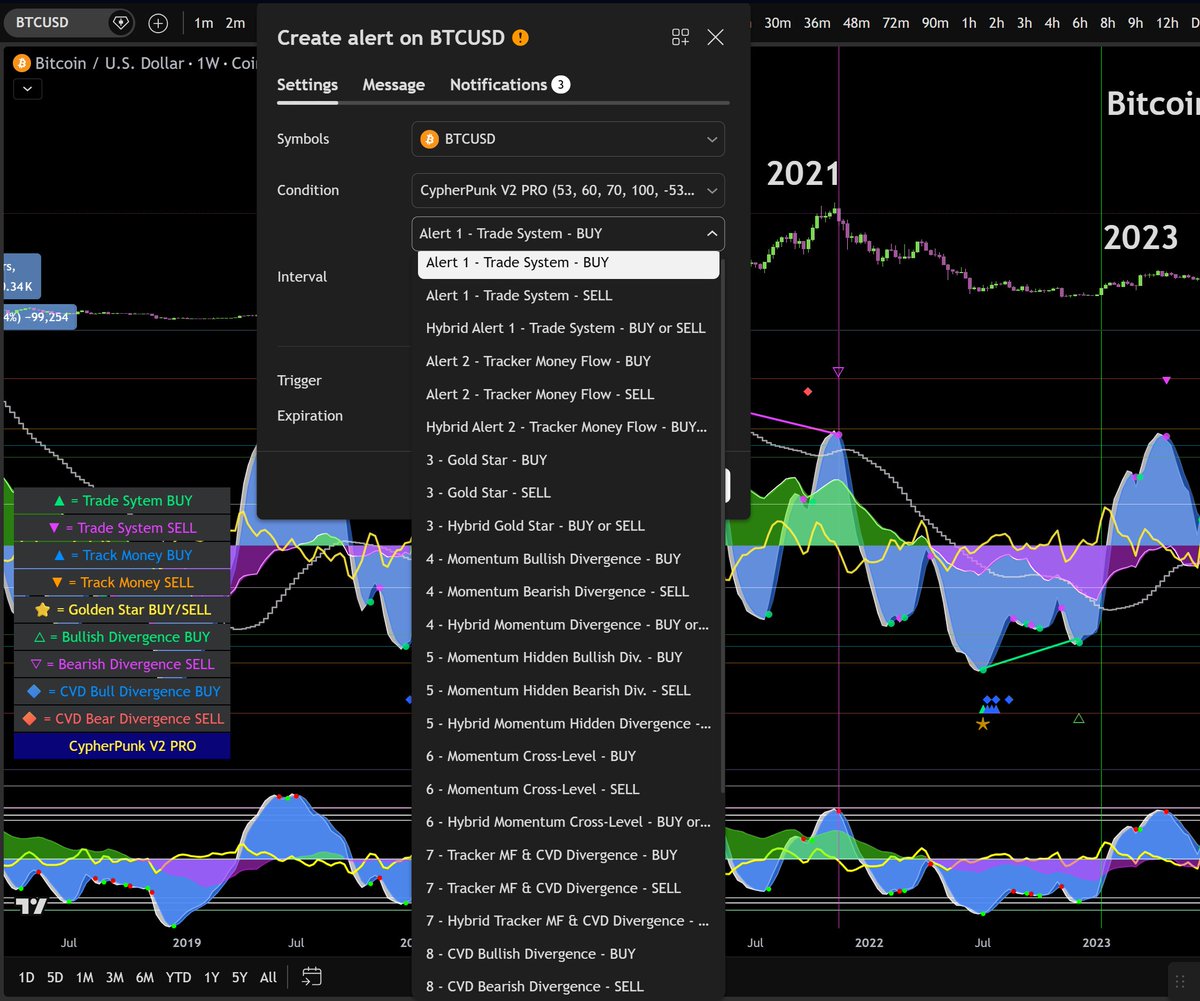This screenshot has width=1200, height=1001.
Task: Choose 7 - Hybrid Tracker MF & CVD Divergence
Action: coord(568,921)
